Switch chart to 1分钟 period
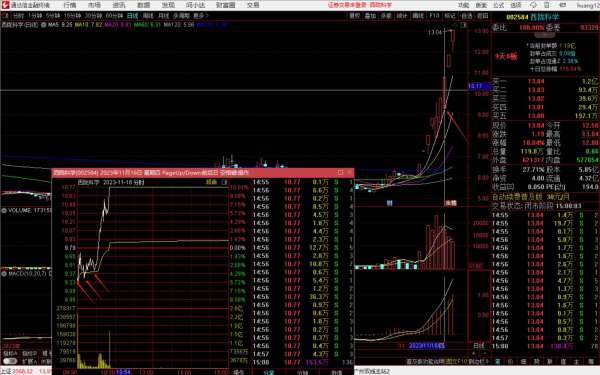The height and width of the screenshot is (375, 600). [x=35, y=16]
